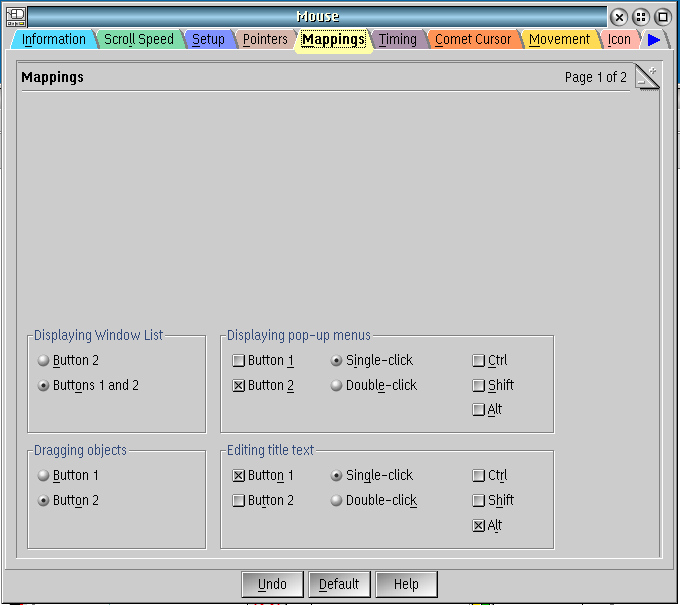Uncheck Button 1 for Editing title text

coord(263,475)
